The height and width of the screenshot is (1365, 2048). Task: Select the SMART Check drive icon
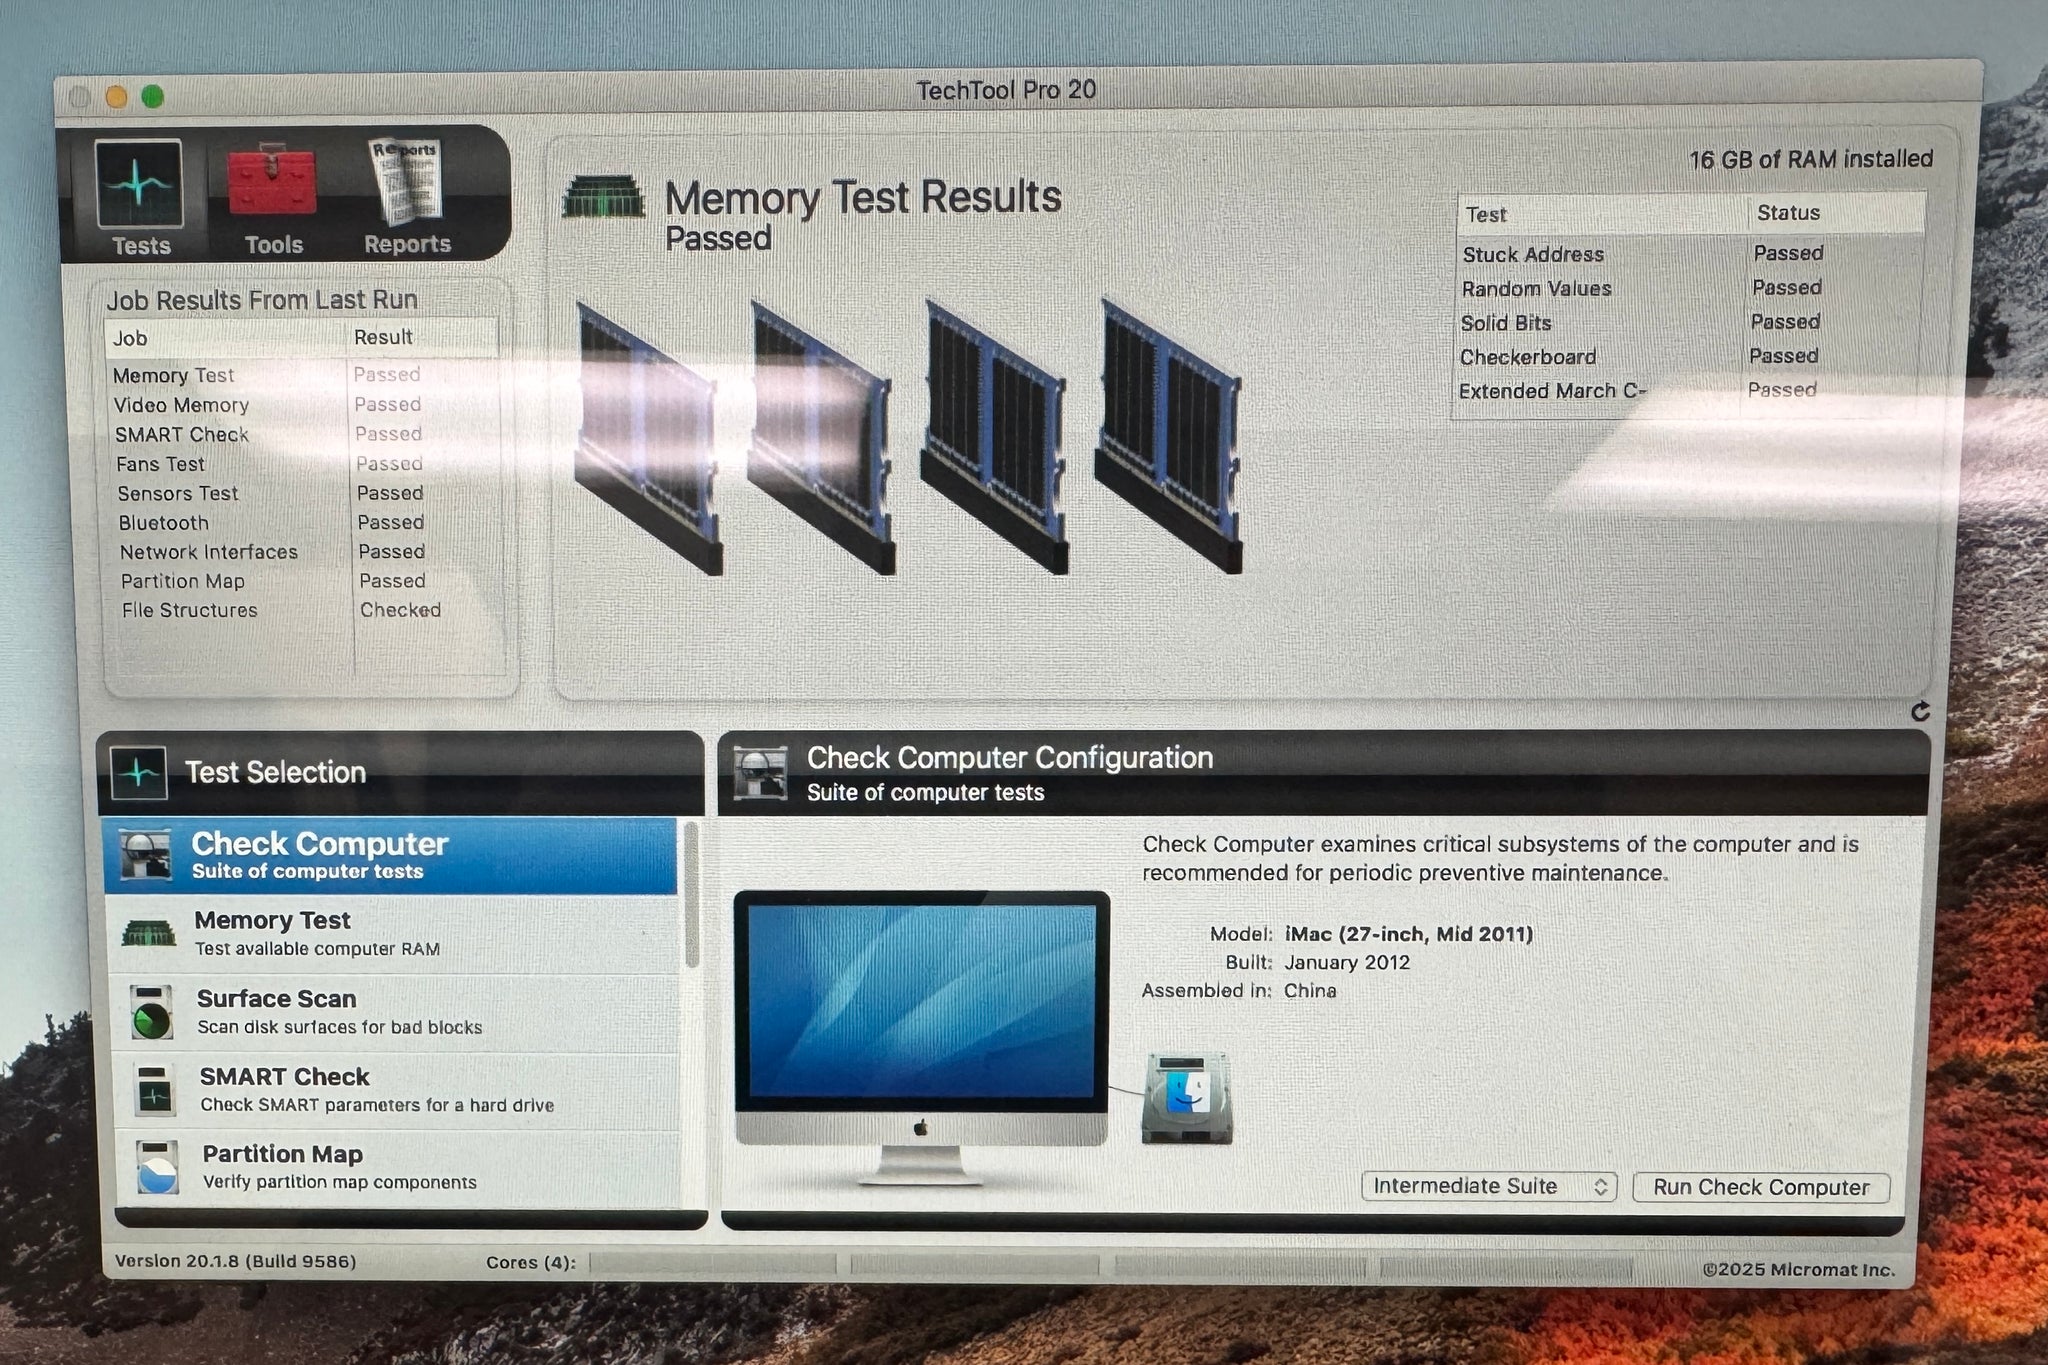coord(155,1090)
